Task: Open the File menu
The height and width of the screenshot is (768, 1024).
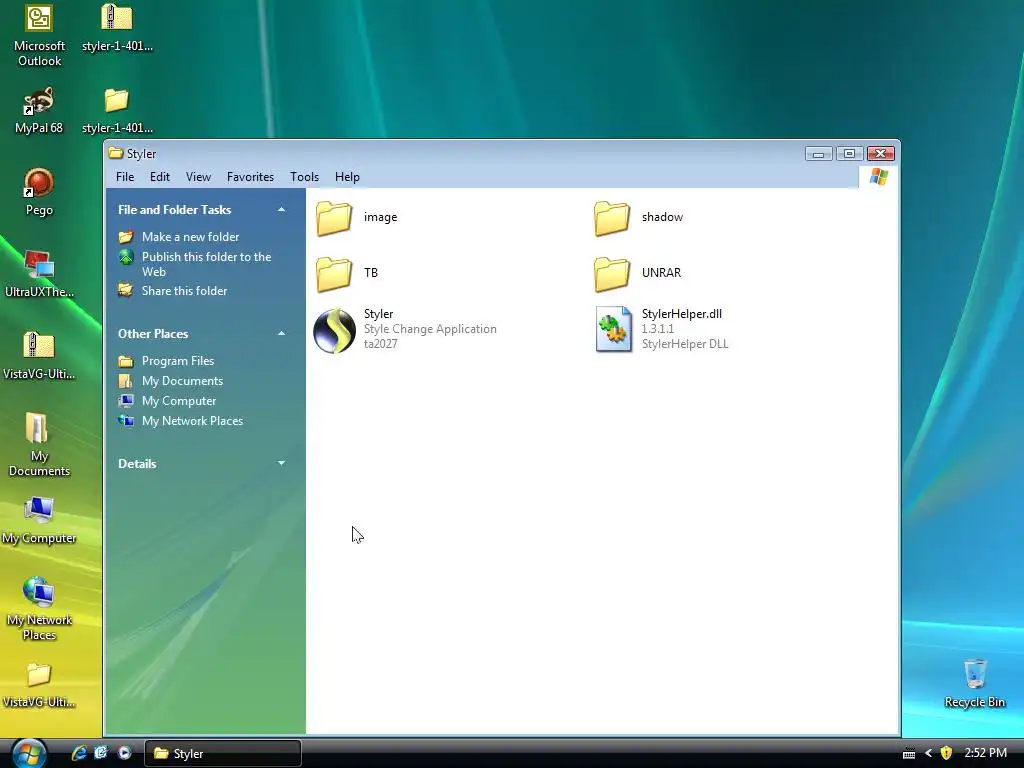Action: pyautogui.click(x=125, y=177)
